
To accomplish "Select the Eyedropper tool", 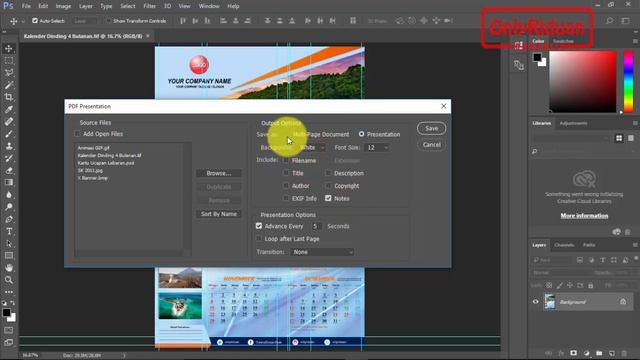I will click(x=9, y=109).
